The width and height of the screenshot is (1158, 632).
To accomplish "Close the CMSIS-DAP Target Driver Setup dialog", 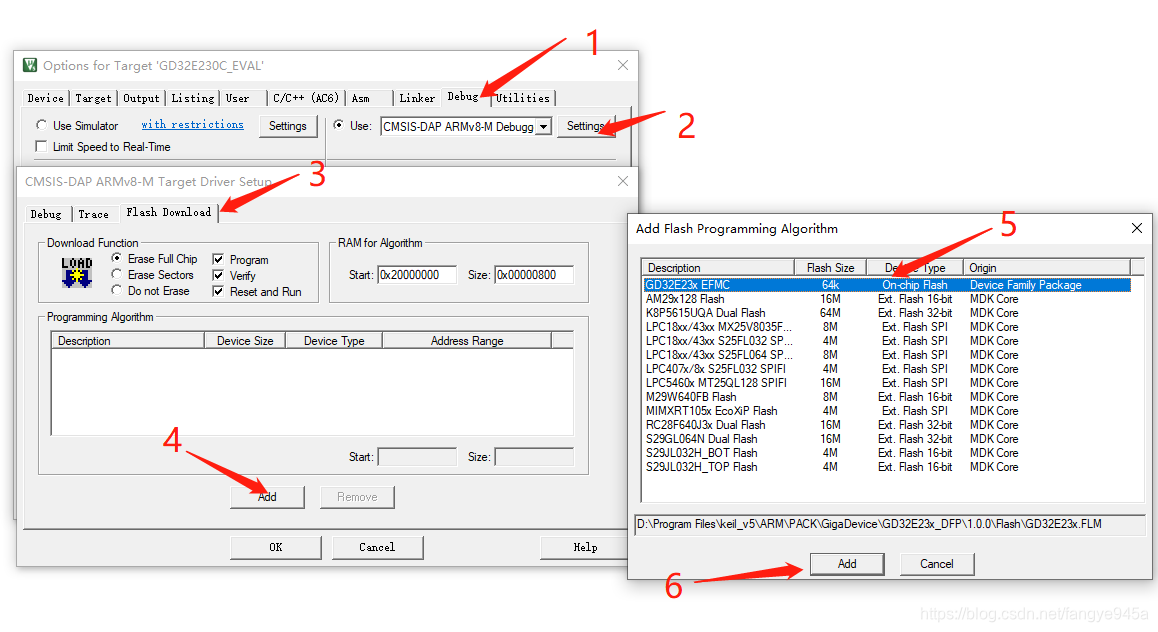I will pos(623,181).
